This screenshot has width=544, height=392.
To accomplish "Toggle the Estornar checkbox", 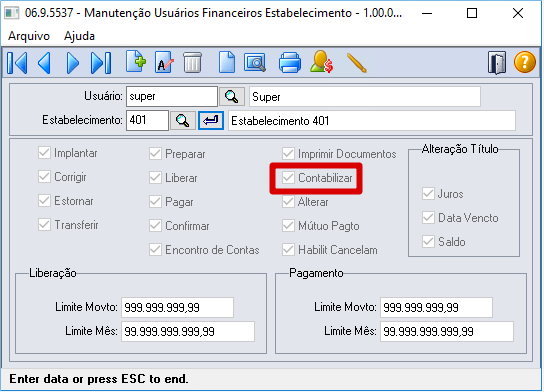I will (x=44, y=201).
